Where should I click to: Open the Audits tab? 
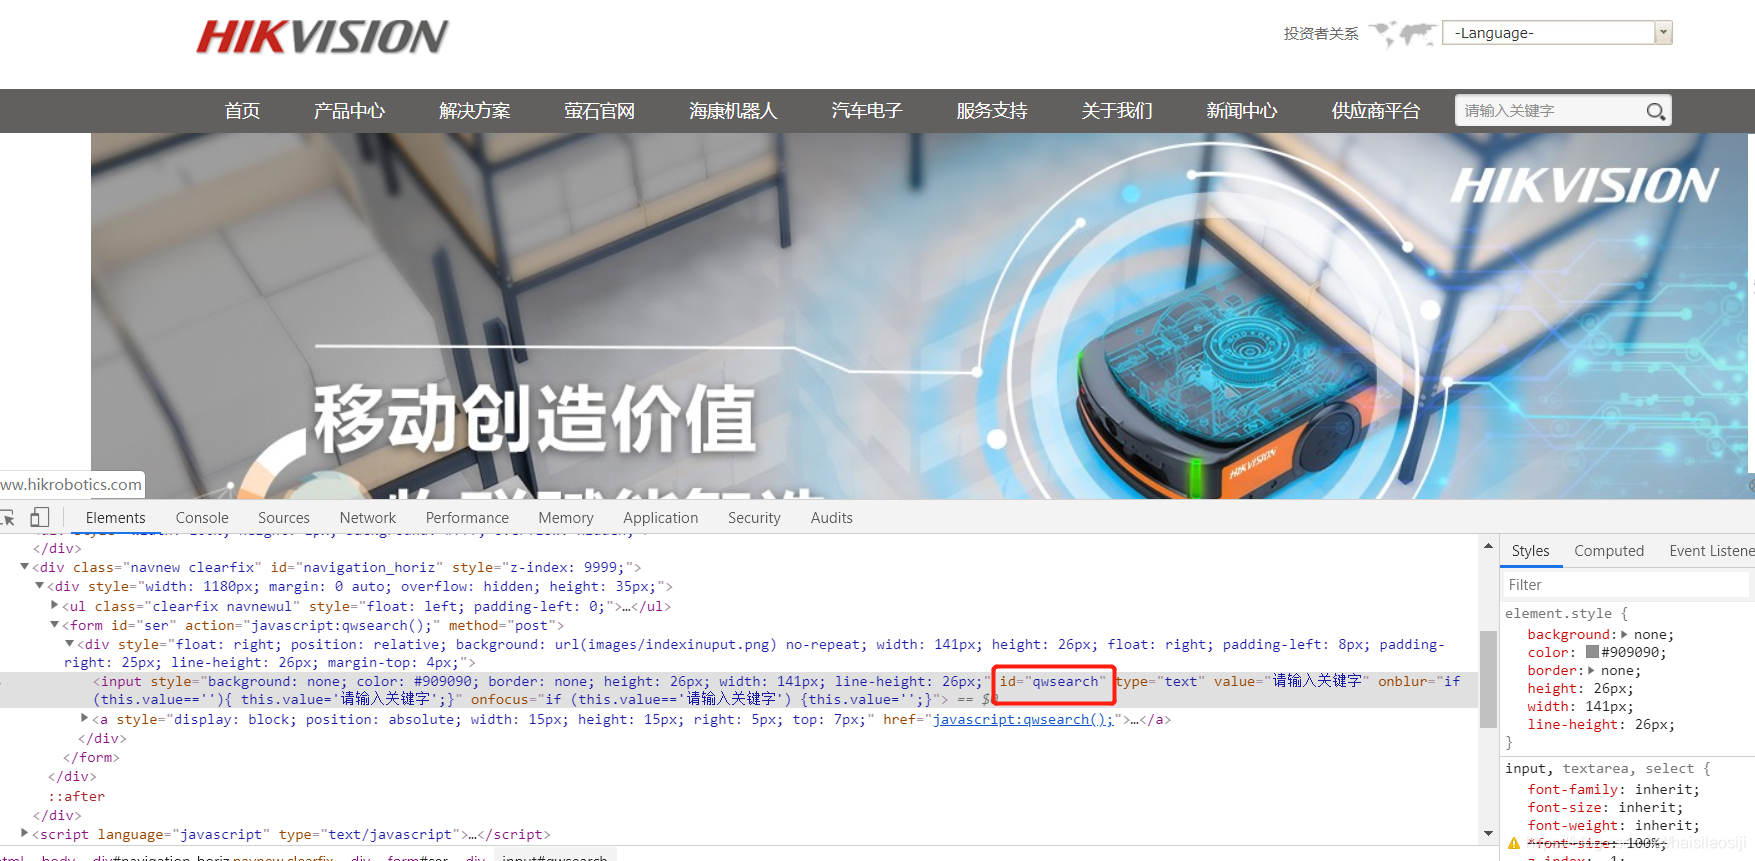[832, 518]
